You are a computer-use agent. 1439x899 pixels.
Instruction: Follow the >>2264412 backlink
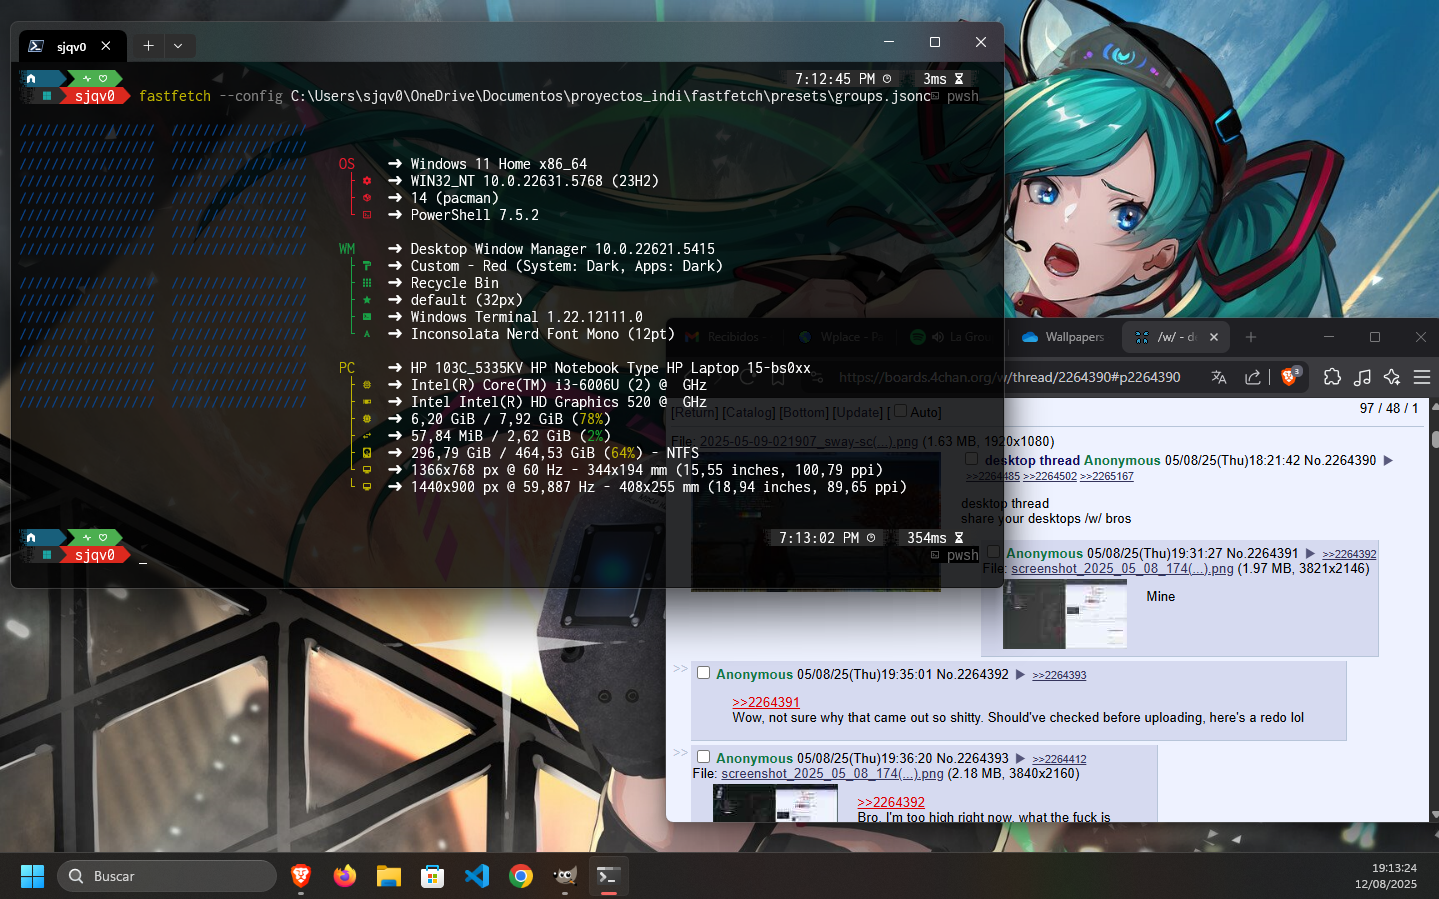(1059, 759)
